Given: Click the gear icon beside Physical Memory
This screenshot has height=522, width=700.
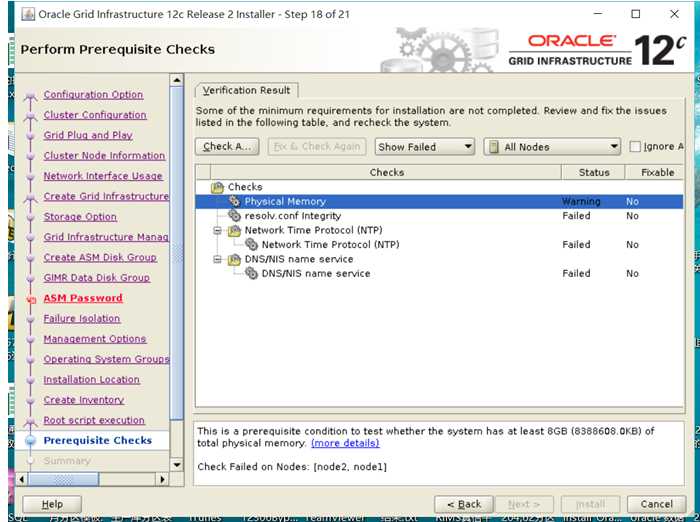Looking at the screenshot, I should [x=234, y=201].
